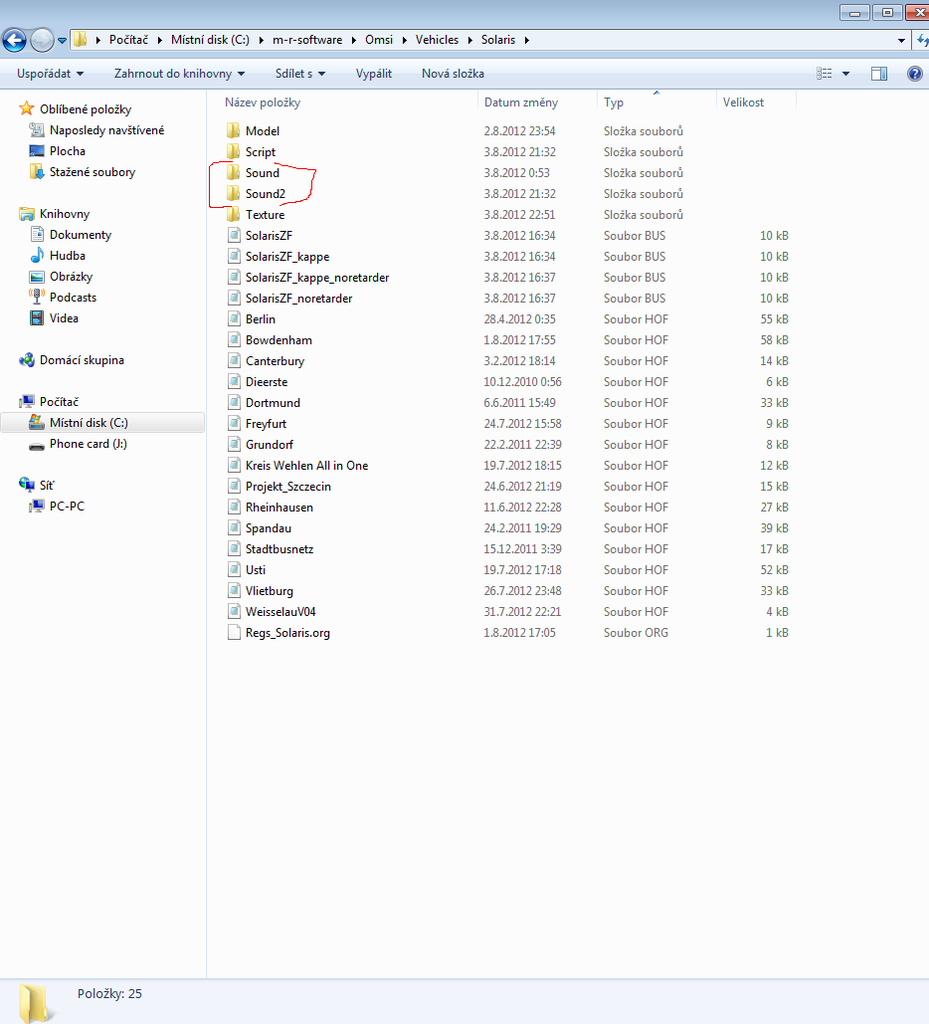Select Hudba music library icon
The image size is (929, 1024).
coord(37,256)
